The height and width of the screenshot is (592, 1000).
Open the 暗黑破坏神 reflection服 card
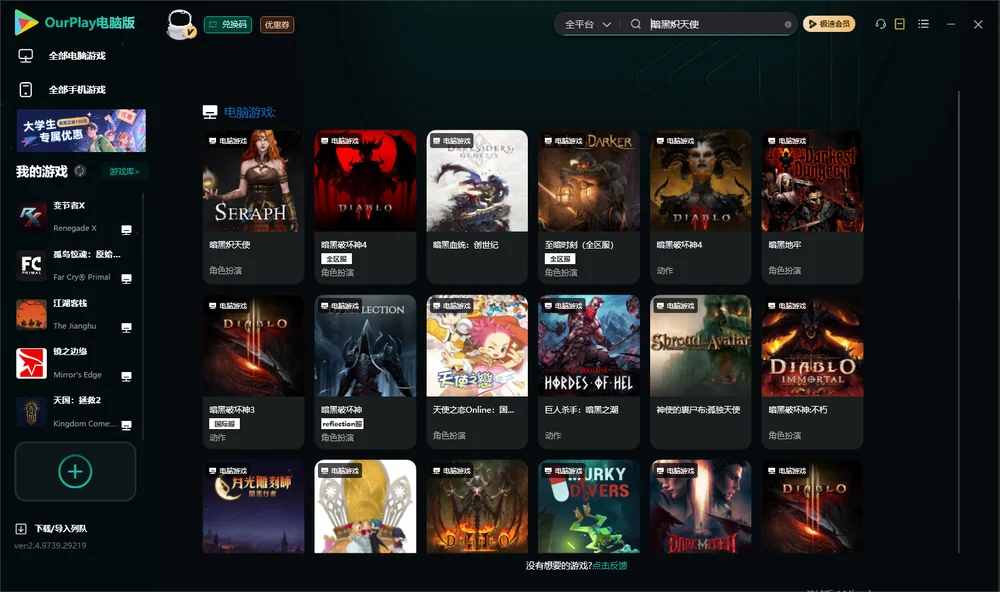pyautogui.click(x=365, y=372)
